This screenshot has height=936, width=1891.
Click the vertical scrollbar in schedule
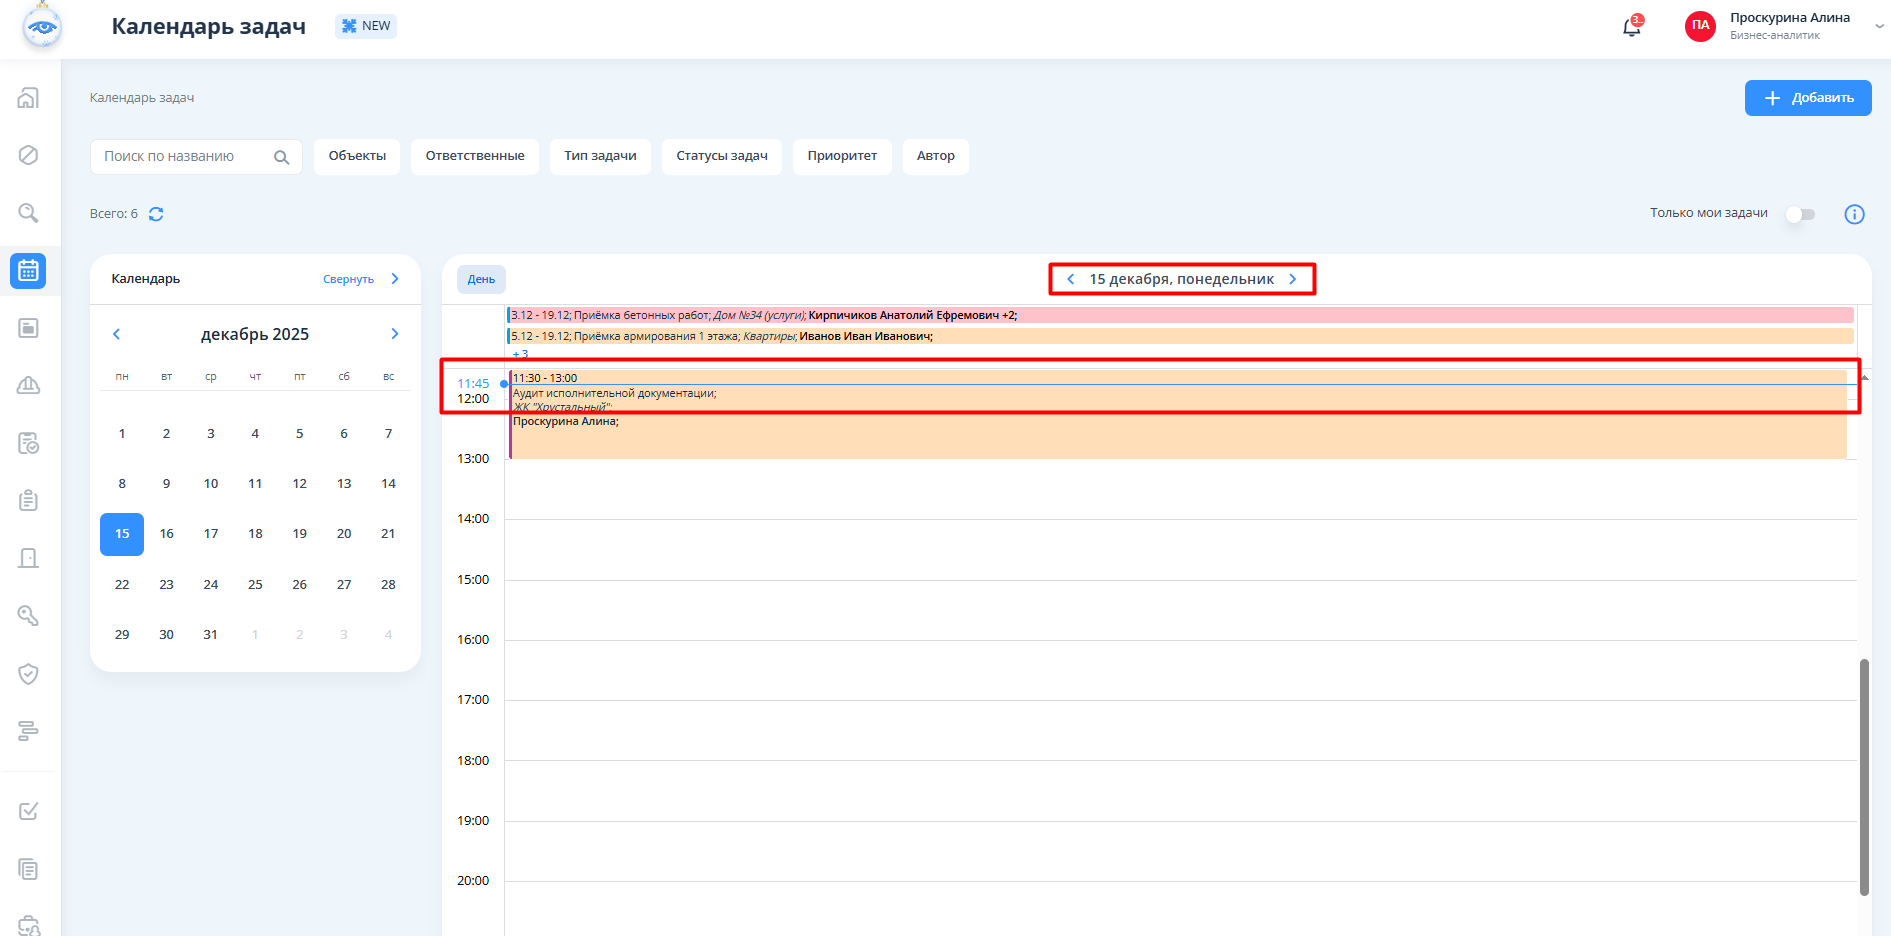(x=1864, y=776)
